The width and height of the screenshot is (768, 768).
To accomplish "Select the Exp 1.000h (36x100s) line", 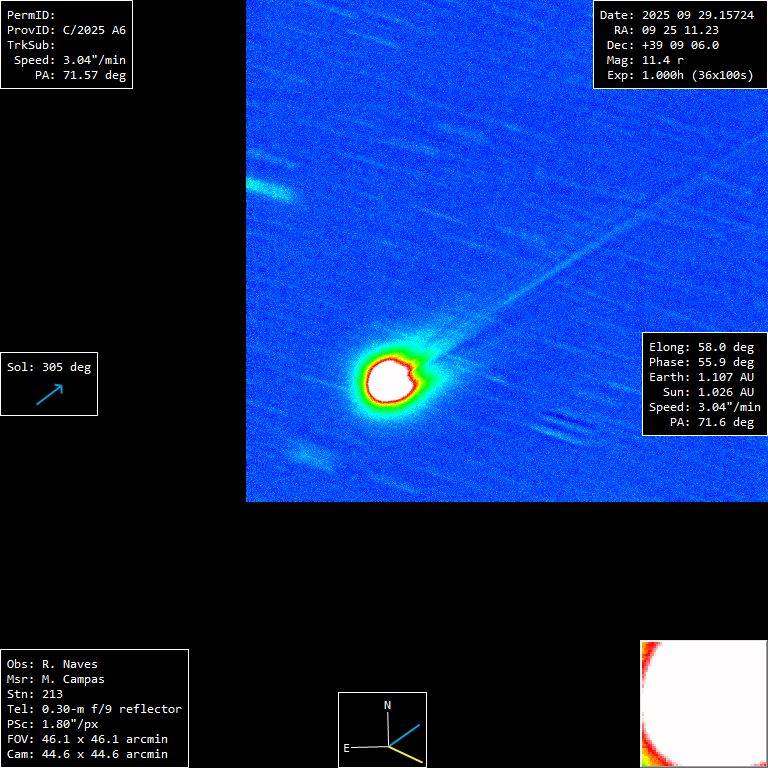I will [679, 75].
